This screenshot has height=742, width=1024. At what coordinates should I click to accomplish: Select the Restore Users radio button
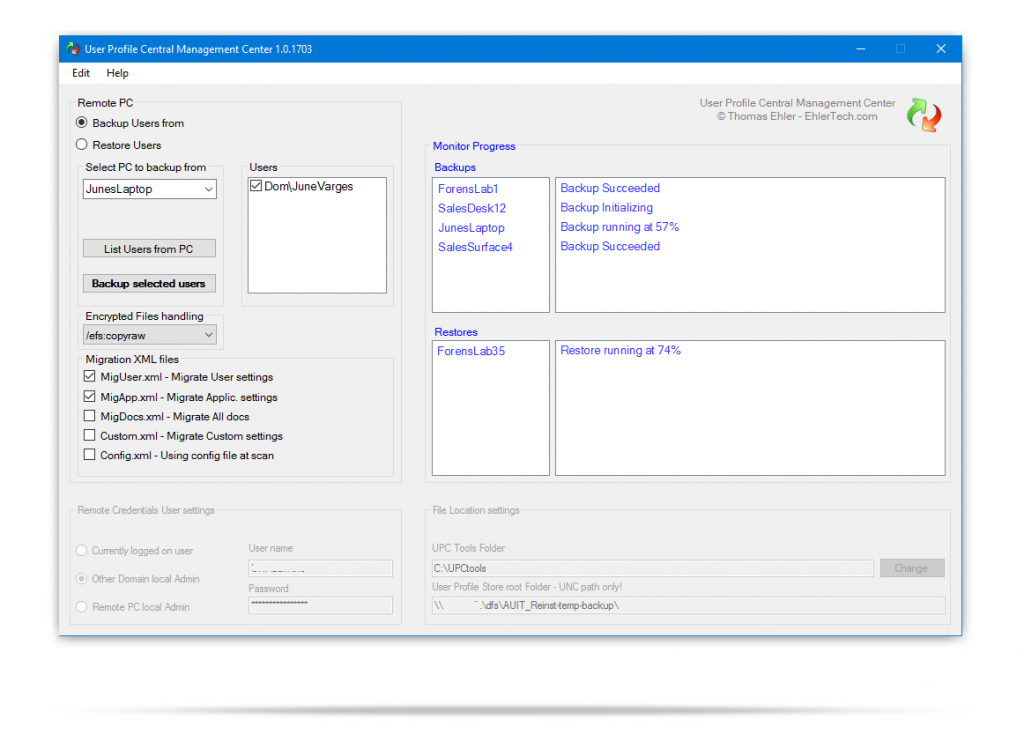[x=83, y=145]
